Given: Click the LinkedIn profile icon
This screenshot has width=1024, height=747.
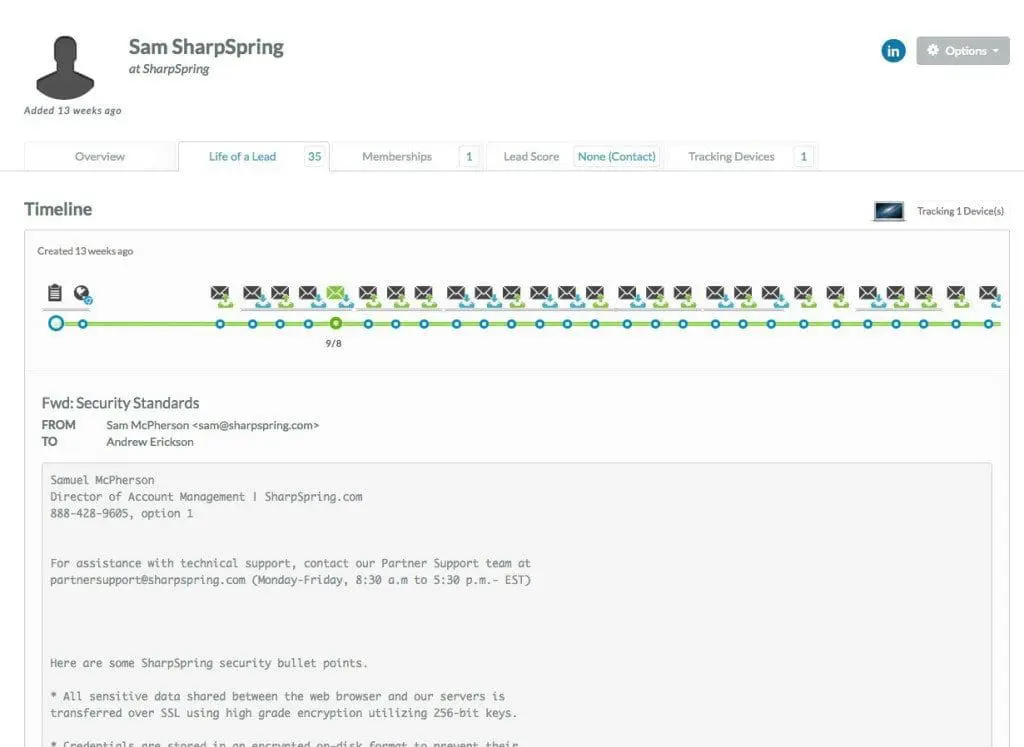Looking at the screenshot, I should click(x=893, y=50).
